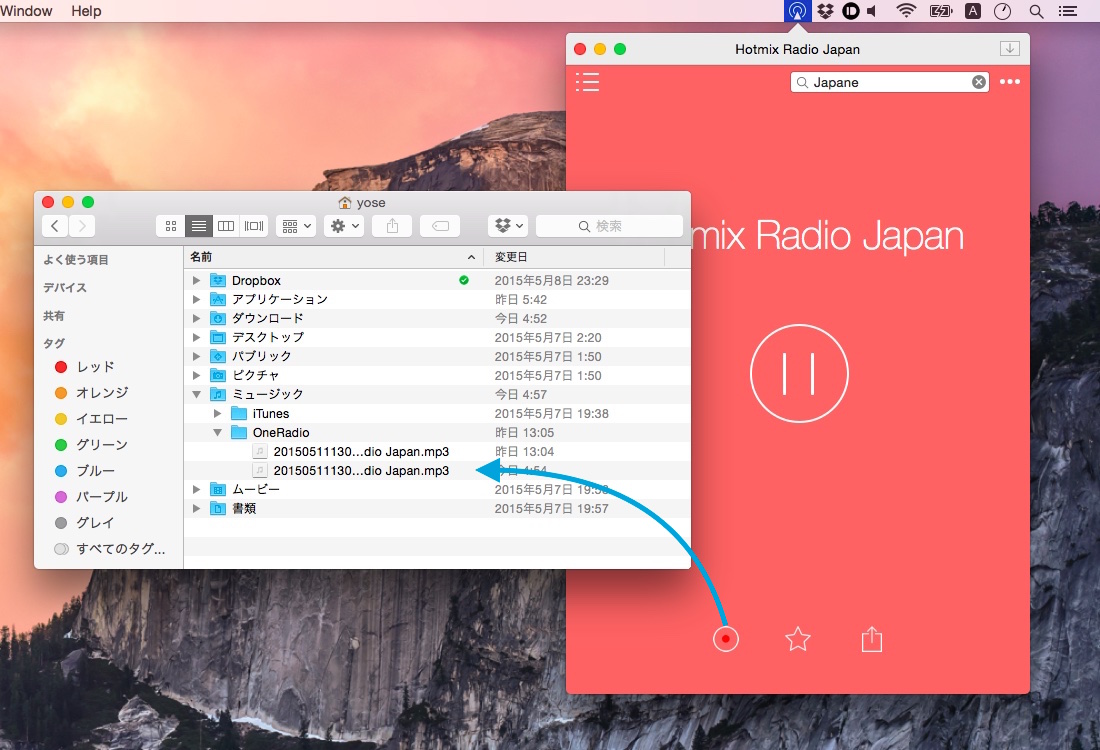The image size is (1100, 750).
Task: Click the デバイス sidebar heading
Action: [x=65, y=288]
